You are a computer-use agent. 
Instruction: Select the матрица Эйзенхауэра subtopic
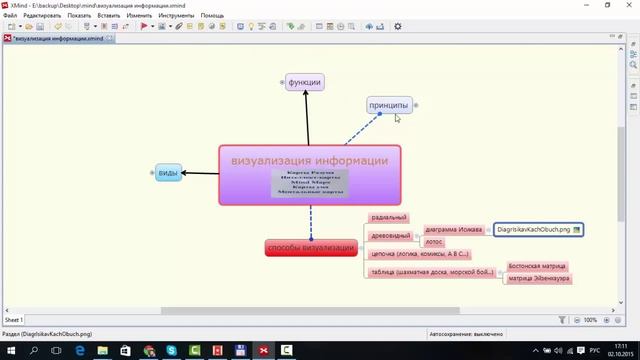[539, 278]
